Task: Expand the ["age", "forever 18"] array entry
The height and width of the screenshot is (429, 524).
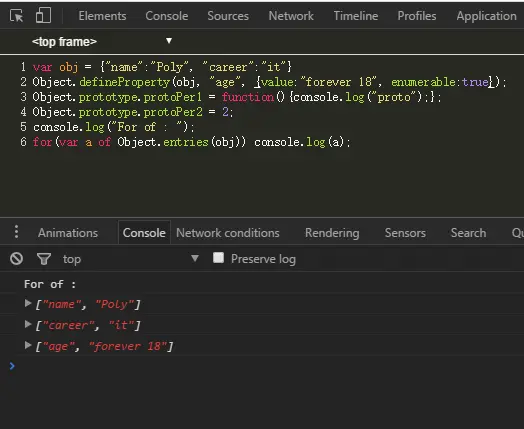Action: (28, 345)
